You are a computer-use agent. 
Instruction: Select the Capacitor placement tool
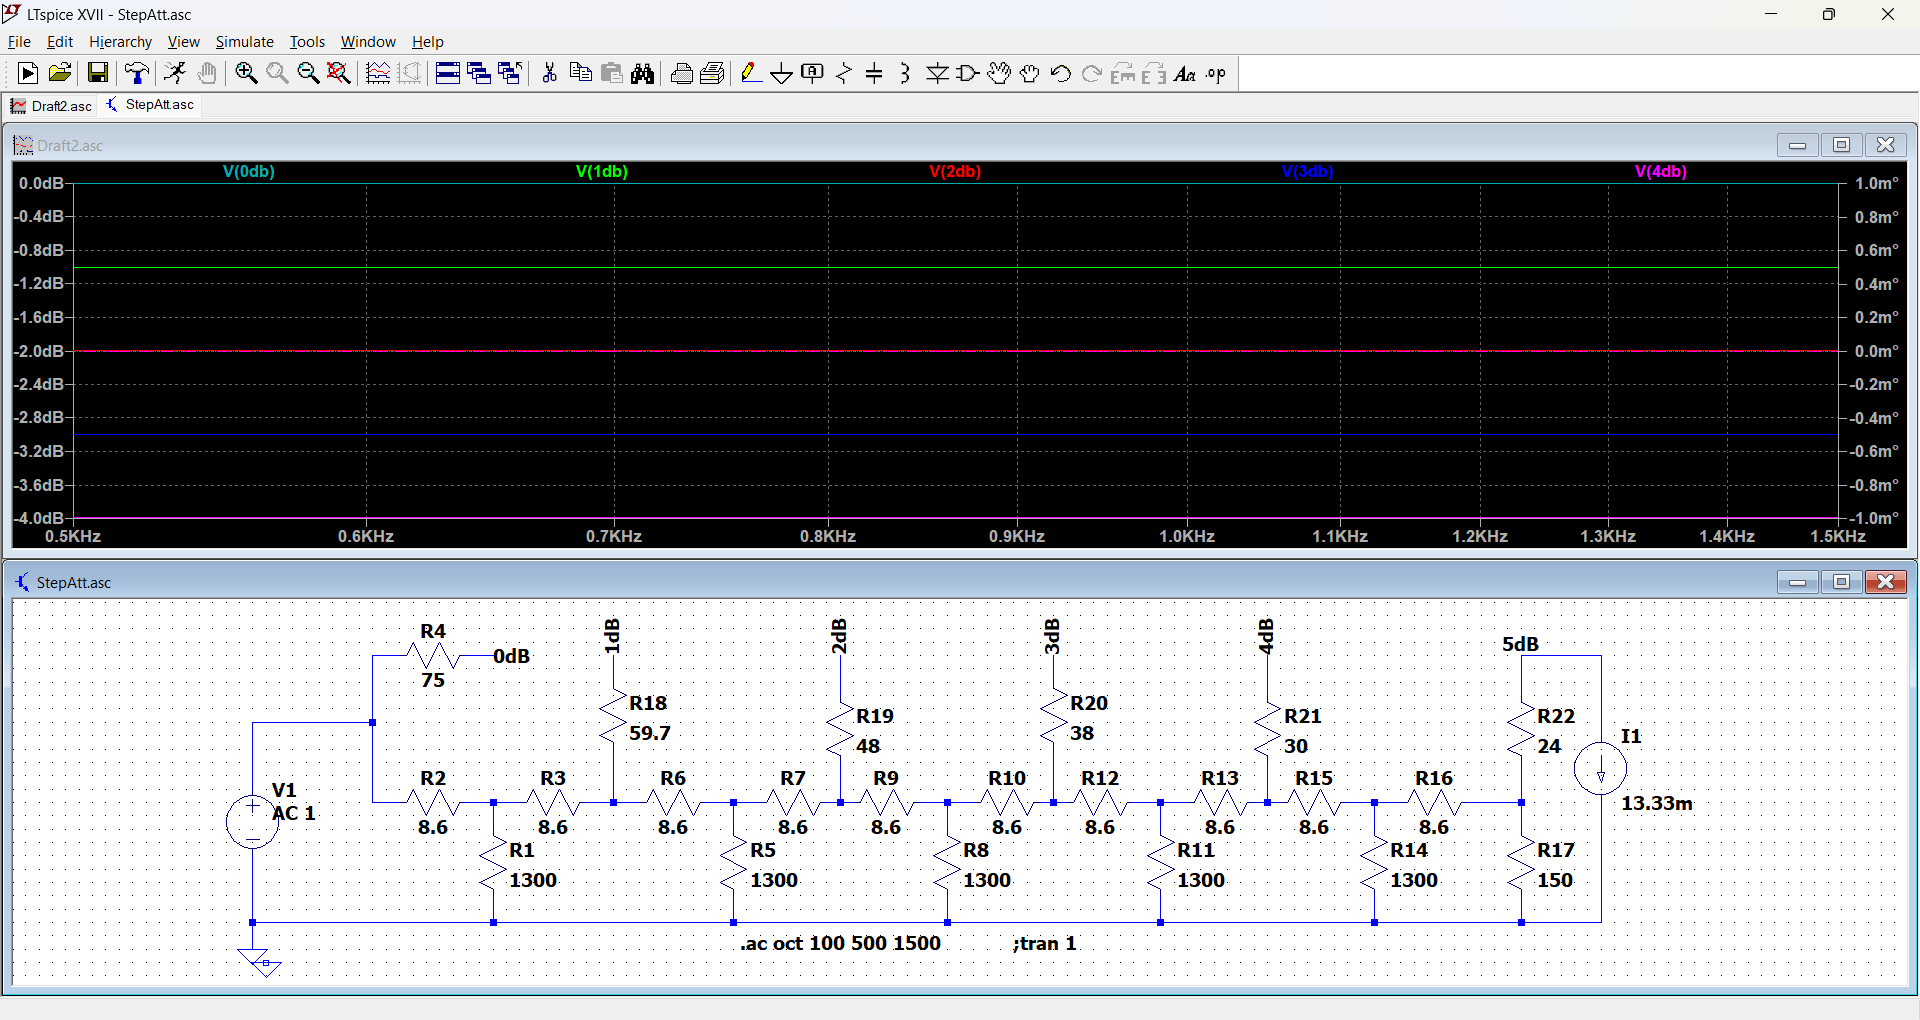(875, 73)
